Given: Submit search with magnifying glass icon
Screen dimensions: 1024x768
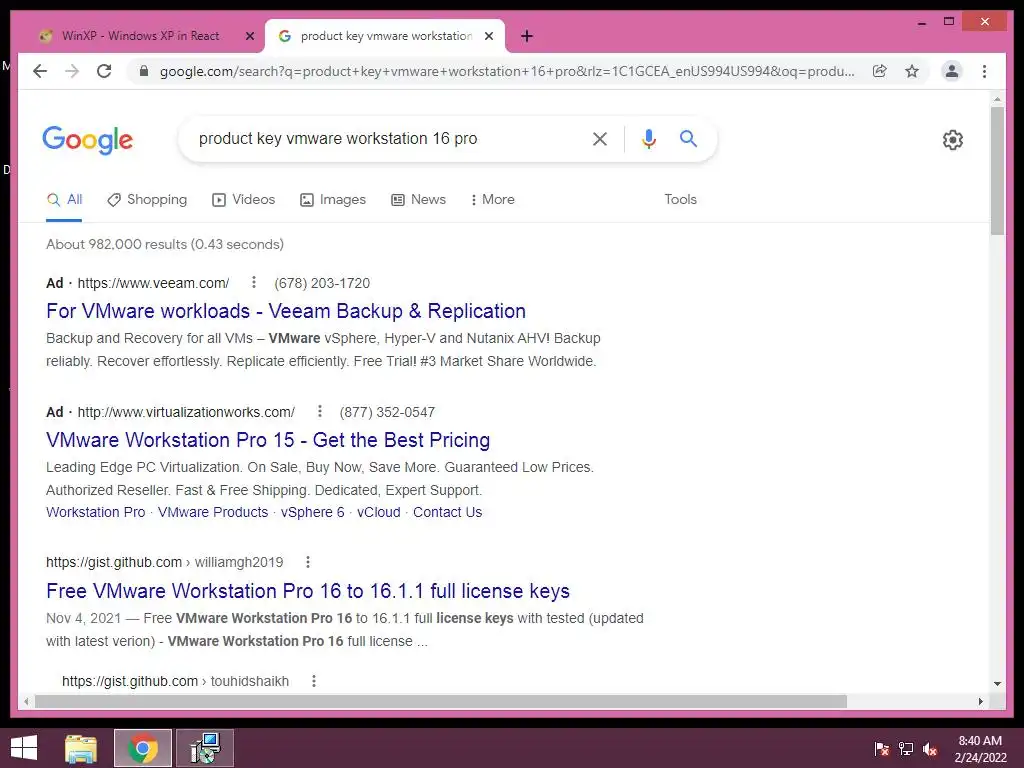Looking at the screenshot, I should [x=688, y=138].
